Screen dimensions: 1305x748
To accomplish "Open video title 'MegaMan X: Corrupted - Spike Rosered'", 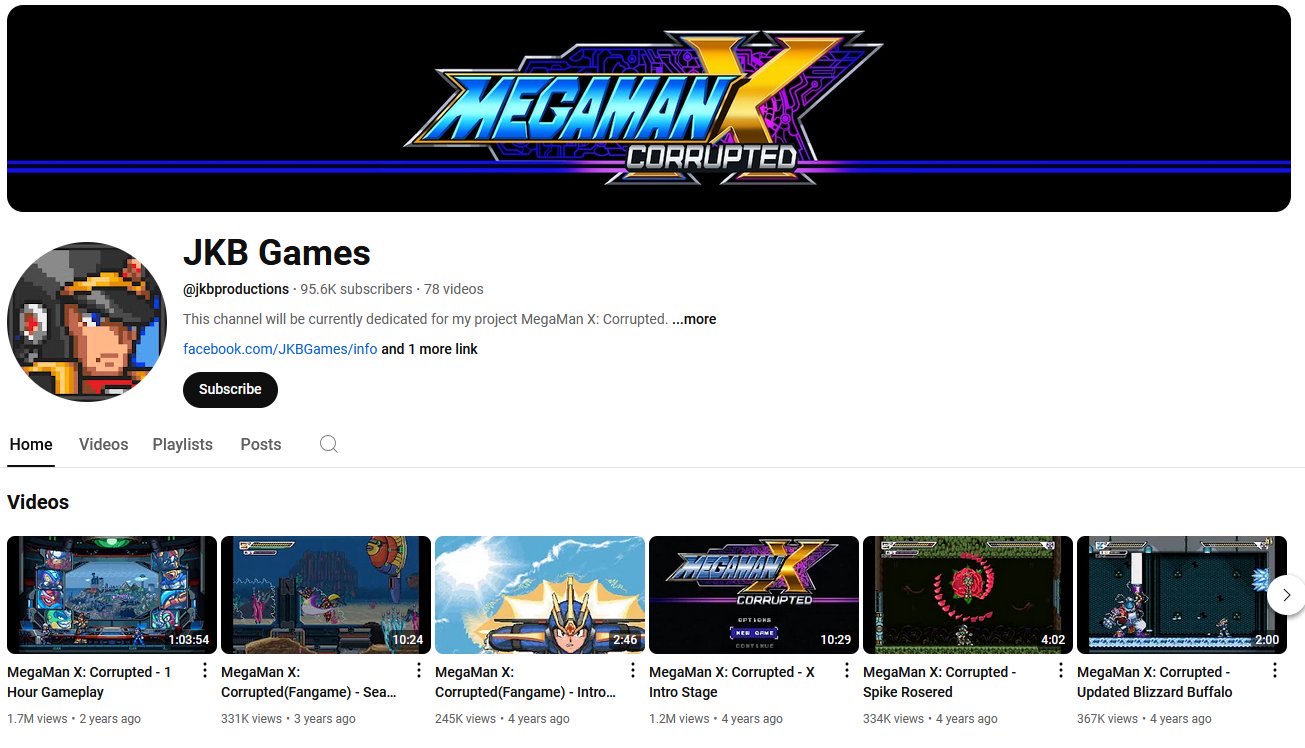I will tap(940, 682).
